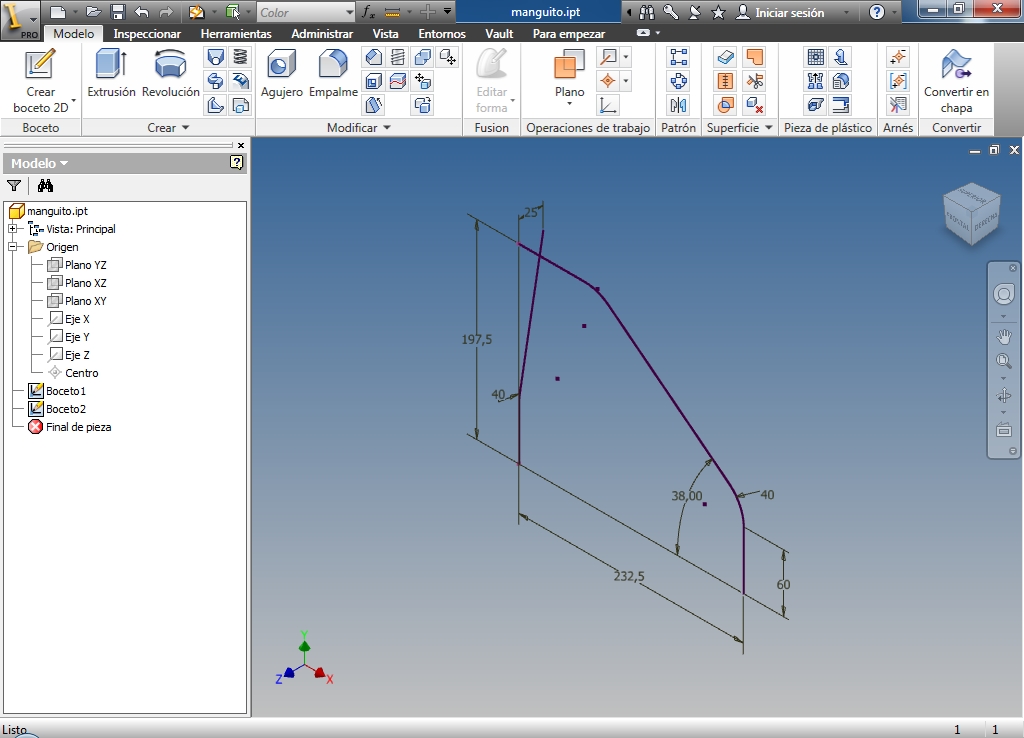Switch to the Inspeccionar tab

click(x=147, y=34)
